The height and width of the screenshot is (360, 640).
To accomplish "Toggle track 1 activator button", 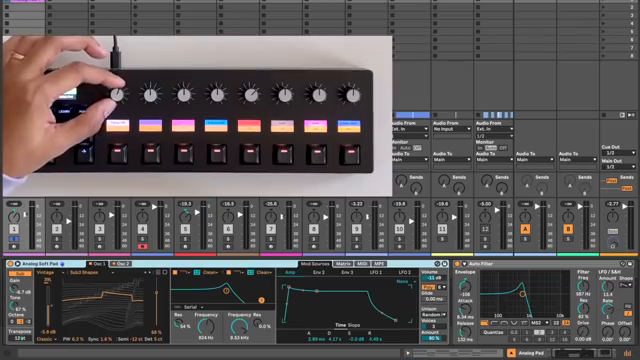I will point(14,229).
